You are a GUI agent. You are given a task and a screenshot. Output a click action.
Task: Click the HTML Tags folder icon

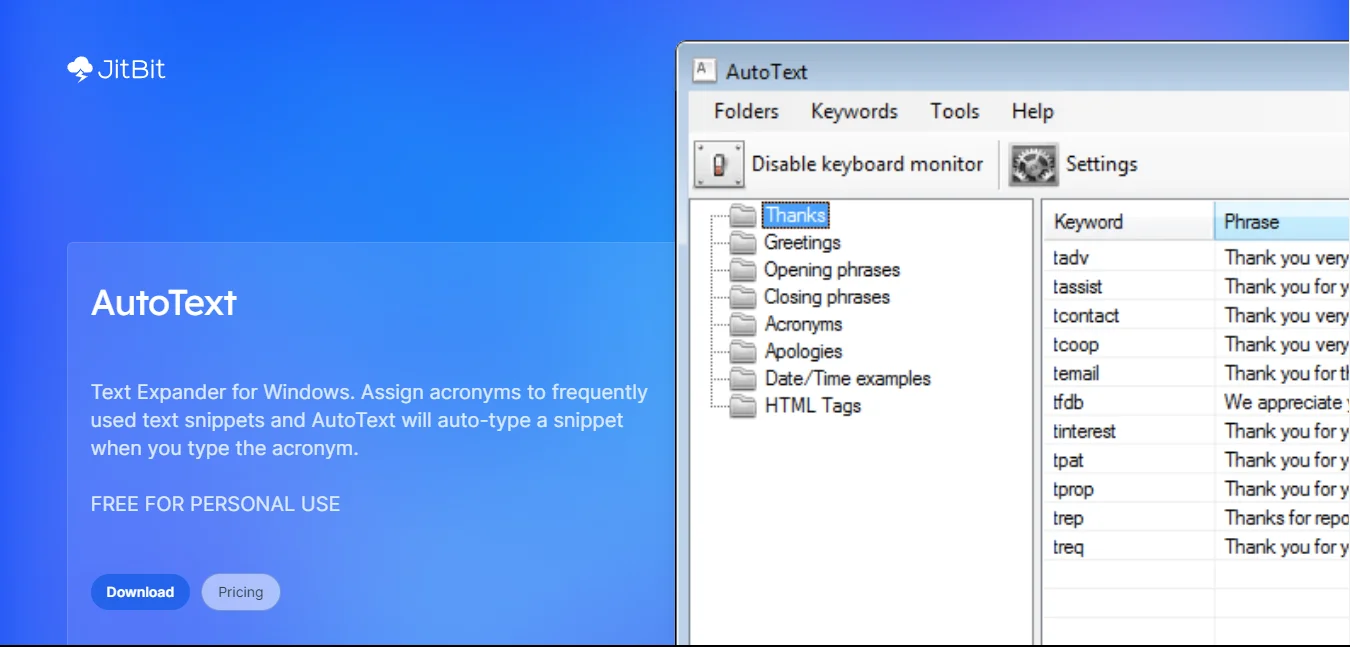point(742,405)
